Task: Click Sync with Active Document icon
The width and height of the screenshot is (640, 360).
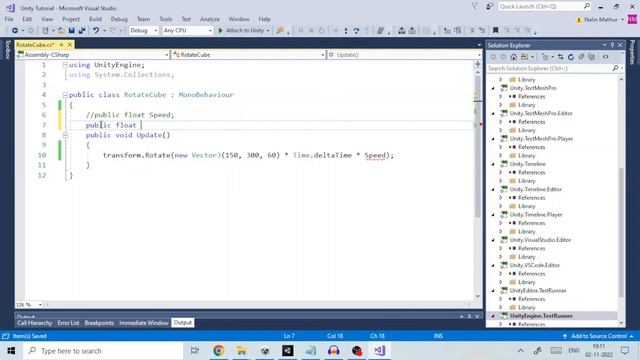Action: (x=560, y=57)
